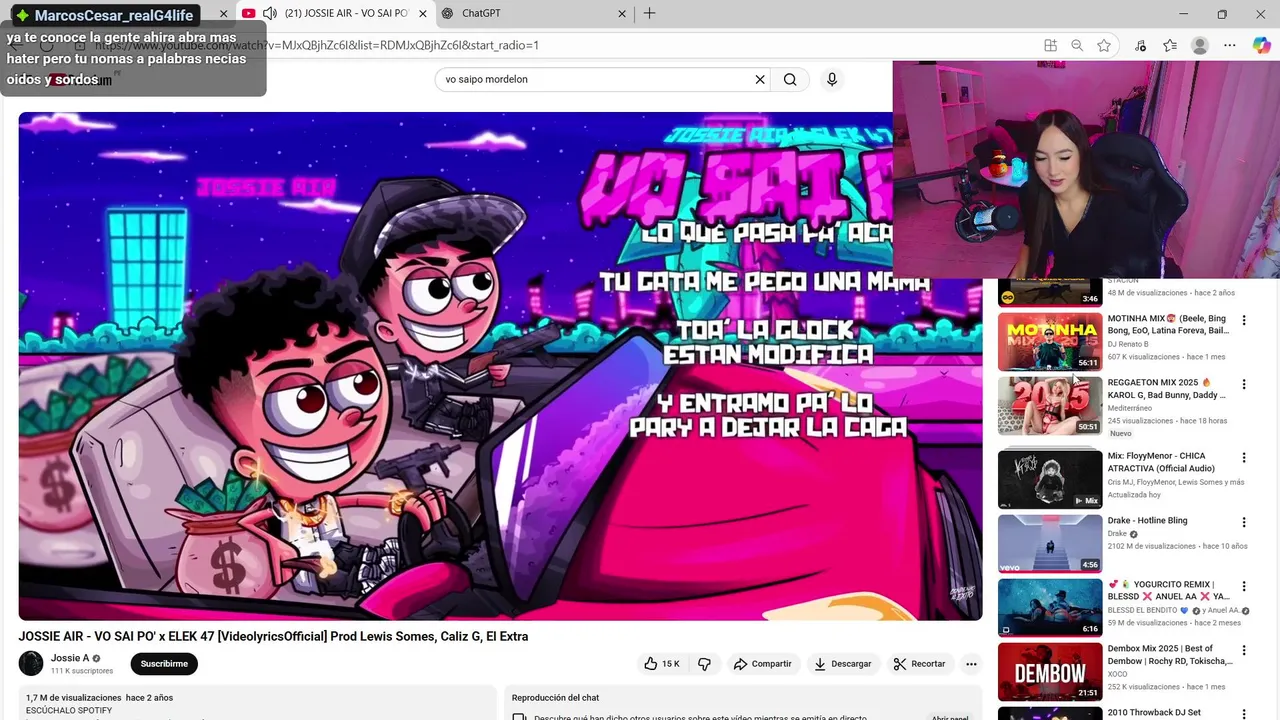This screenshot has width=1280, height=720.
Task: Open options for Drake Hotline Bling
Action: coord(1244,523)
